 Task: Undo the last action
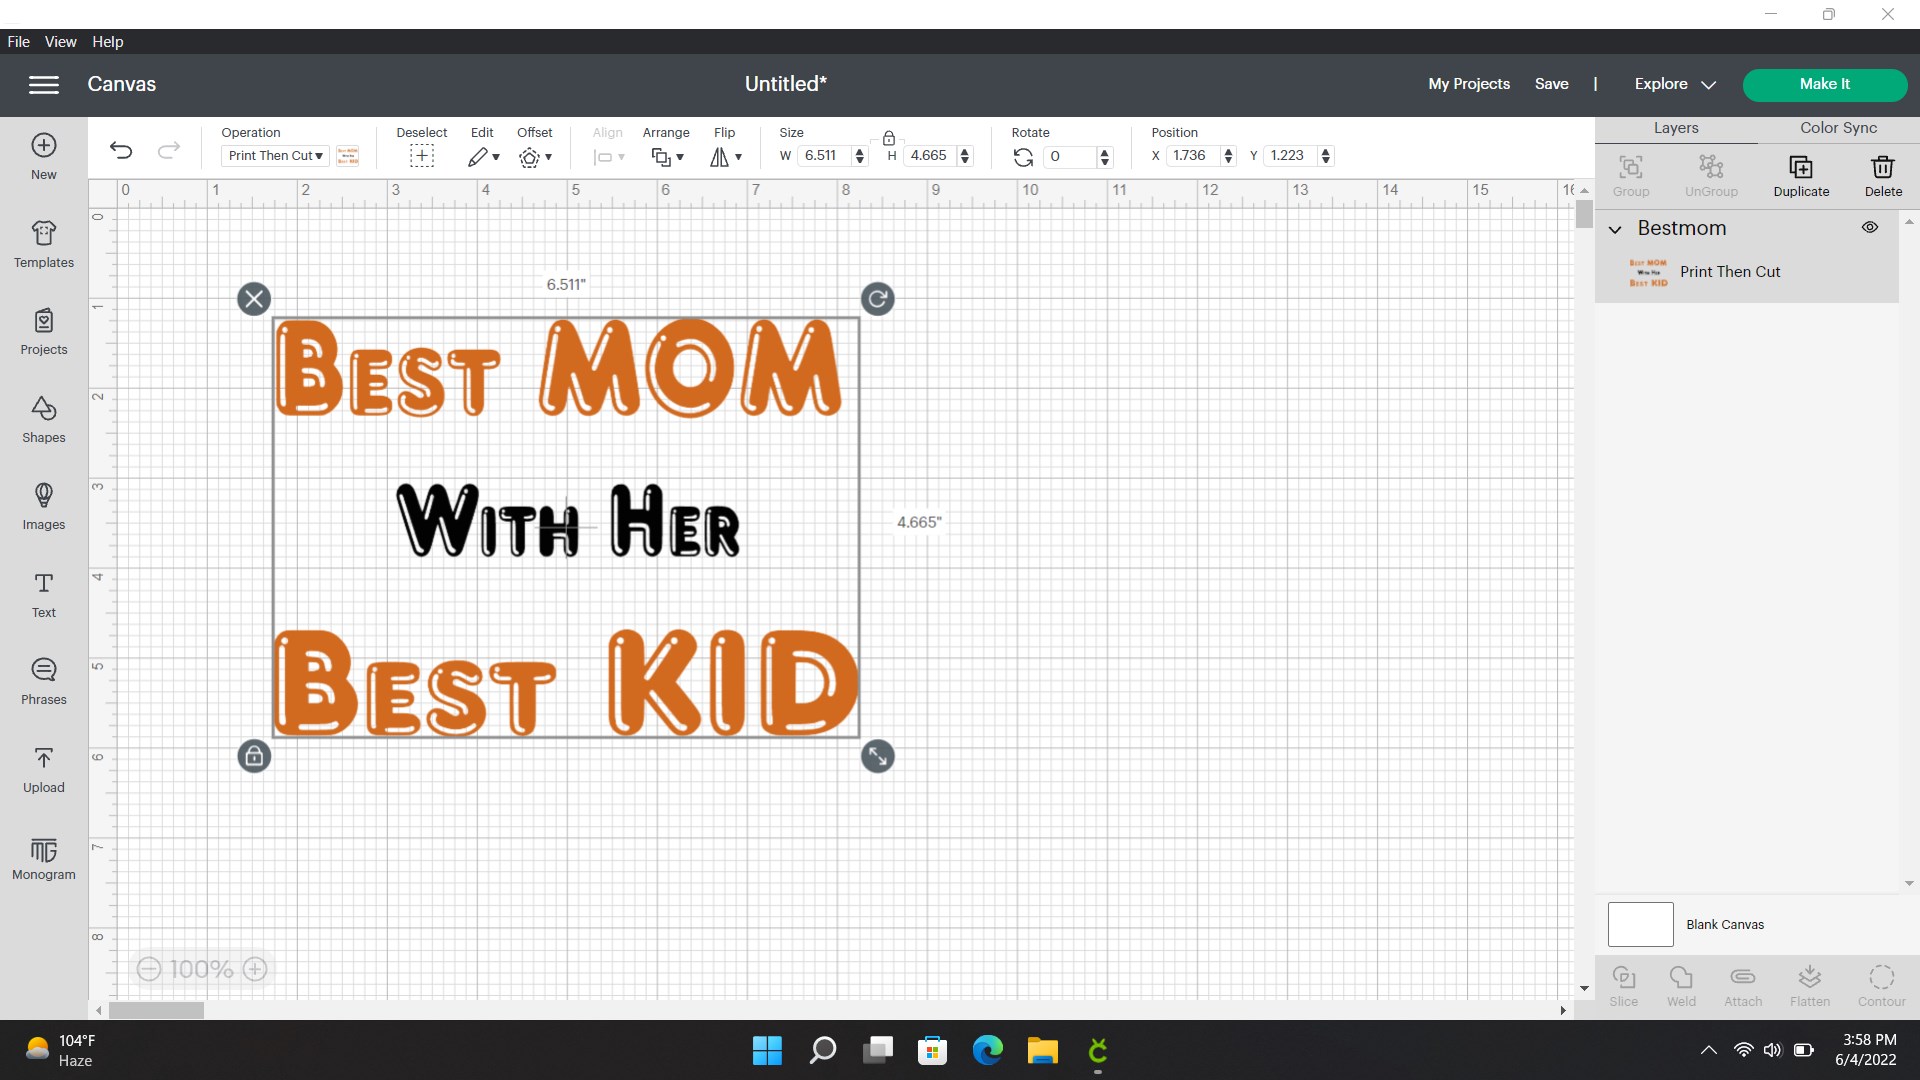click(x=121, y=151)
